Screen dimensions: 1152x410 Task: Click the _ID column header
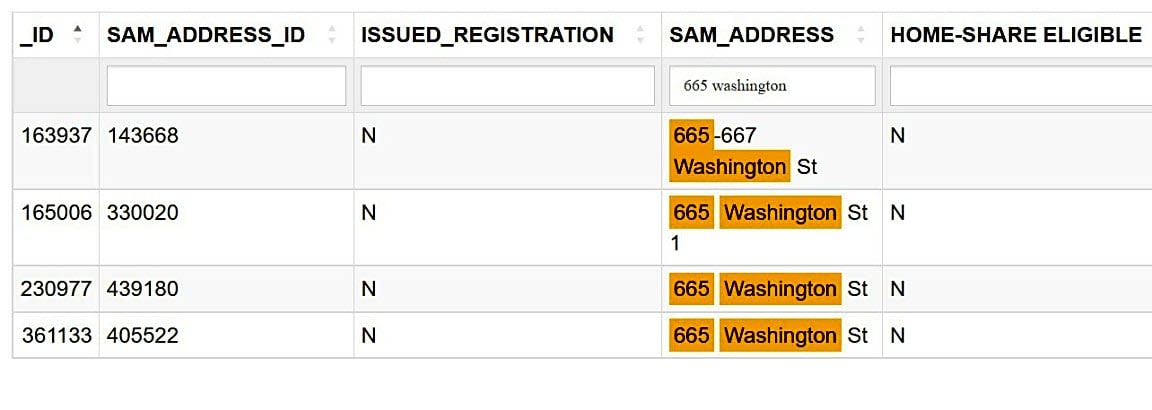point(37,35)
